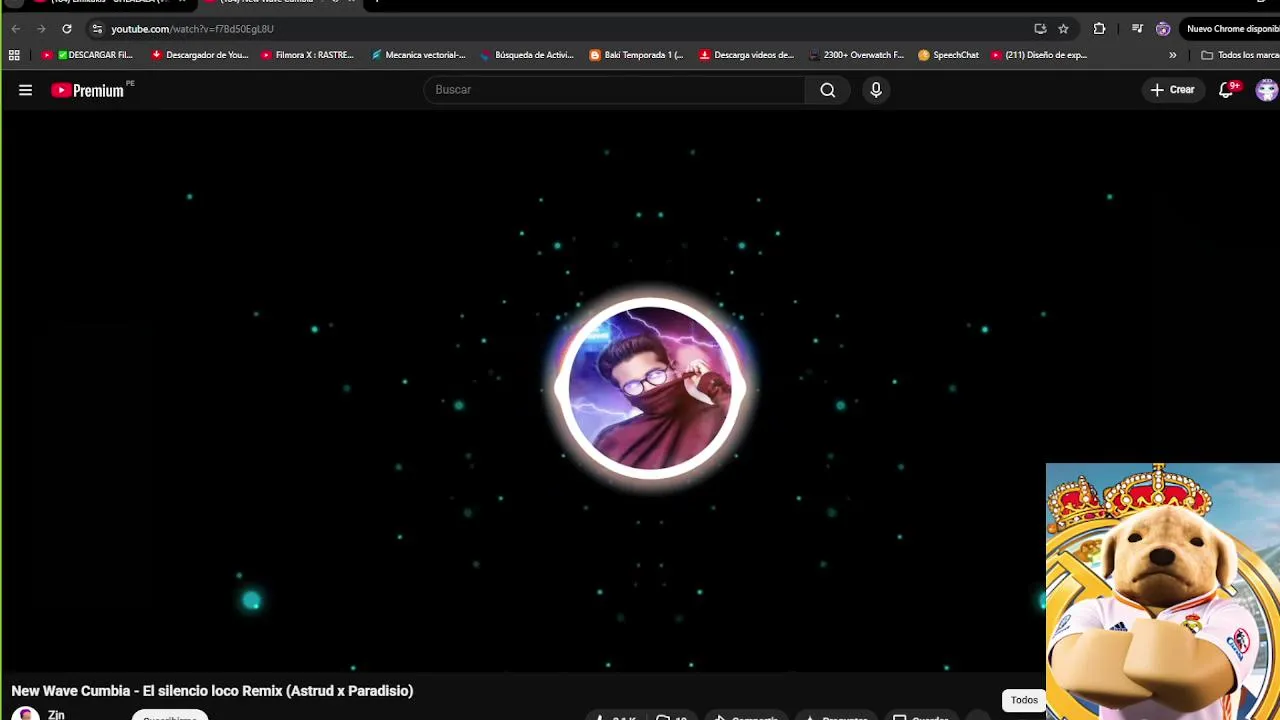
Task: Reload the YouTube page
Action: pyautogui.click(x=67, y=29)
